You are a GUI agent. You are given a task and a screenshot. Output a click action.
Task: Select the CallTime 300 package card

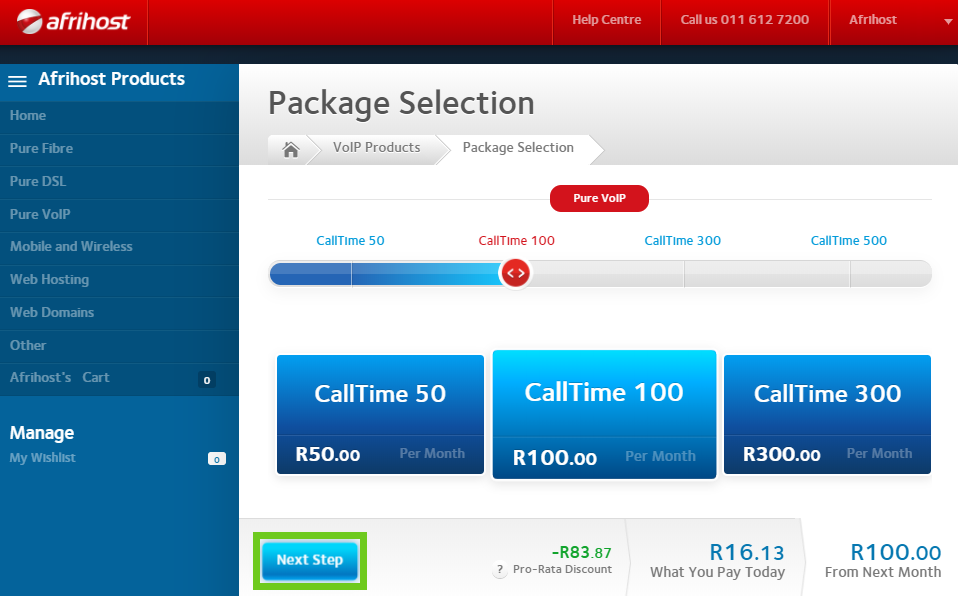[x=827, y=414]
